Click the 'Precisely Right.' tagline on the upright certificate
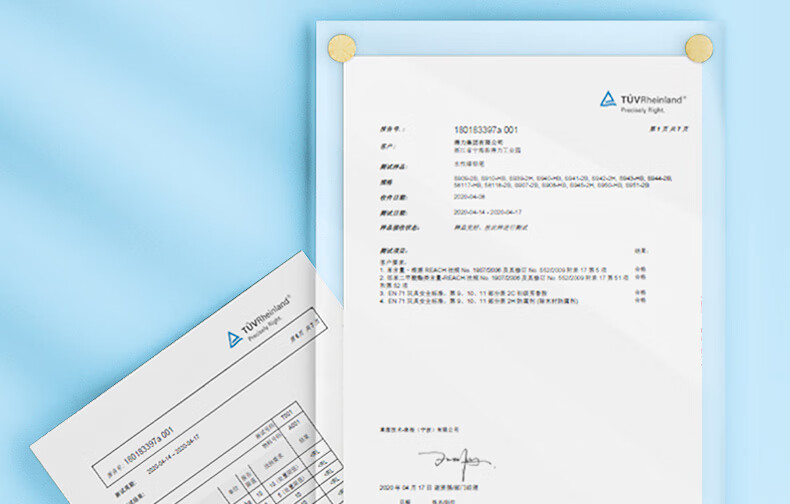This screenshot has height=504, width=790. pyautogui.click(x=642, y=110)
